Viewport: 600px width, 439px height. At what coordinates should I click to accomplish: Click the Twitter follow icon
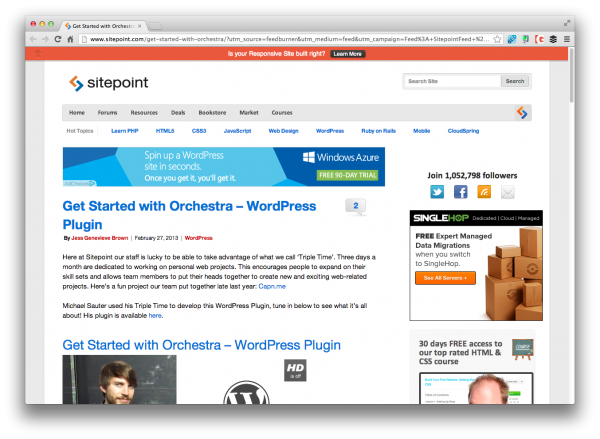[x=437, y=192]
